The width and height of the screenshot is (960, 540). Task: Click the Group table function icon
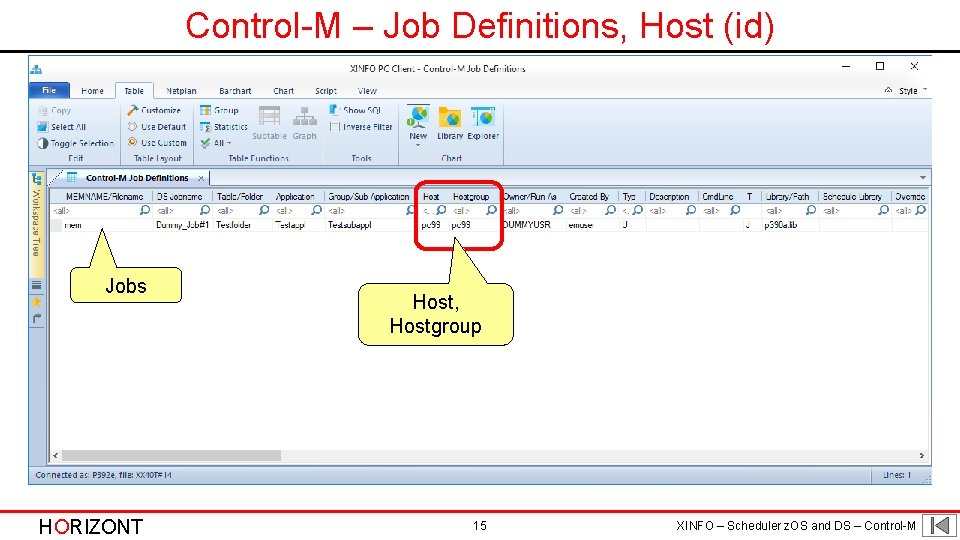205,110
